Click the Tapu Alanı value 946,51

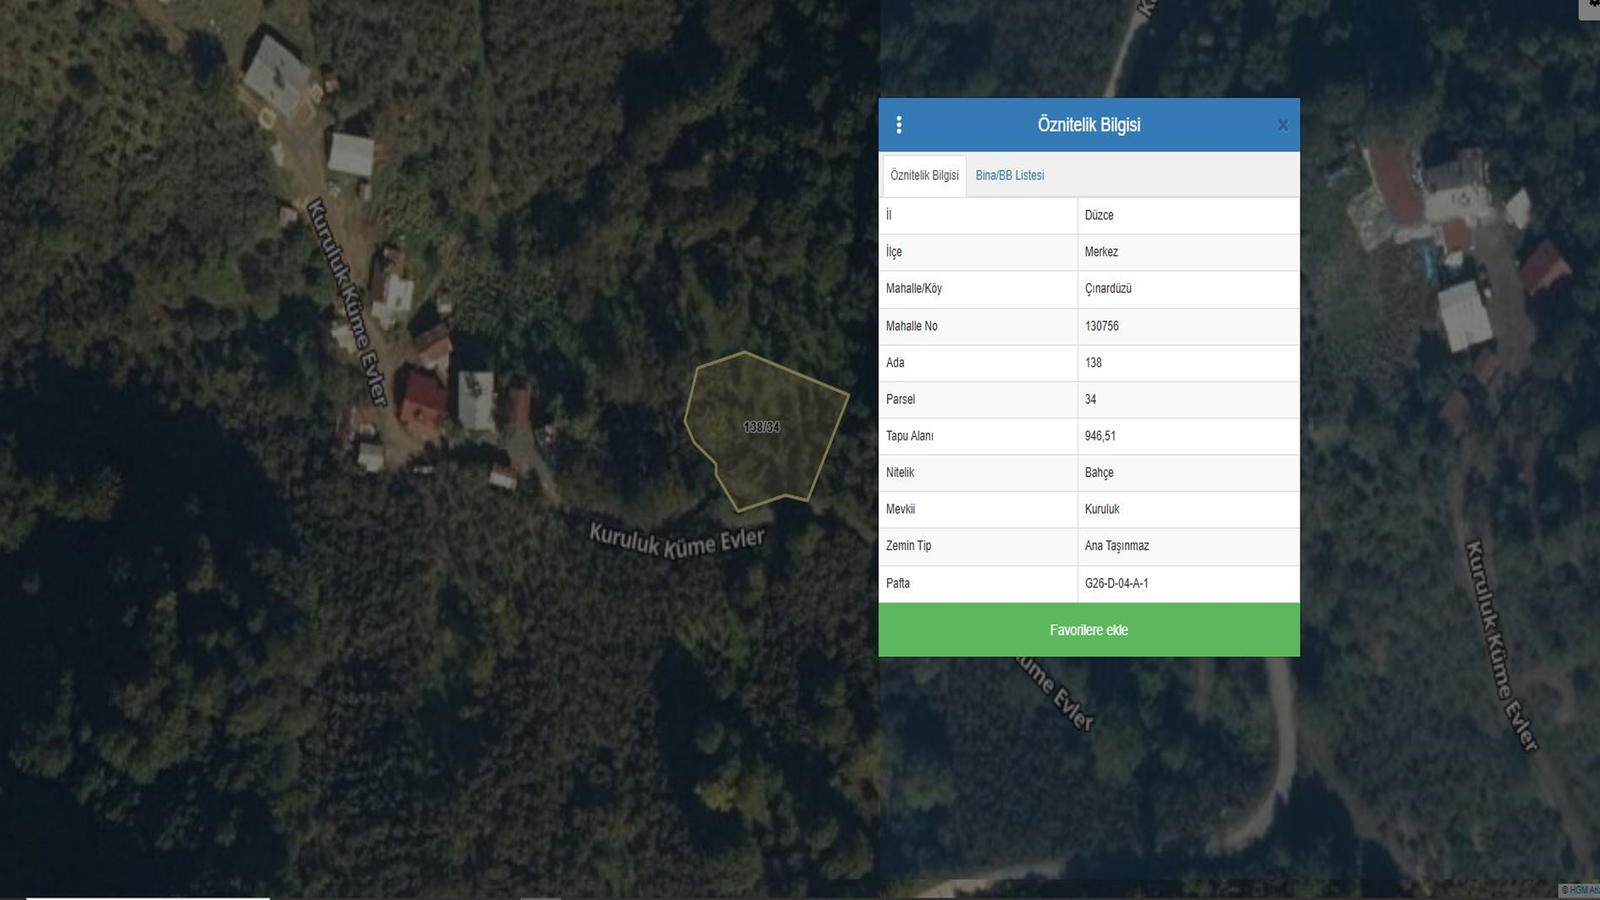pyautogui.click(x=1100, y=436)
